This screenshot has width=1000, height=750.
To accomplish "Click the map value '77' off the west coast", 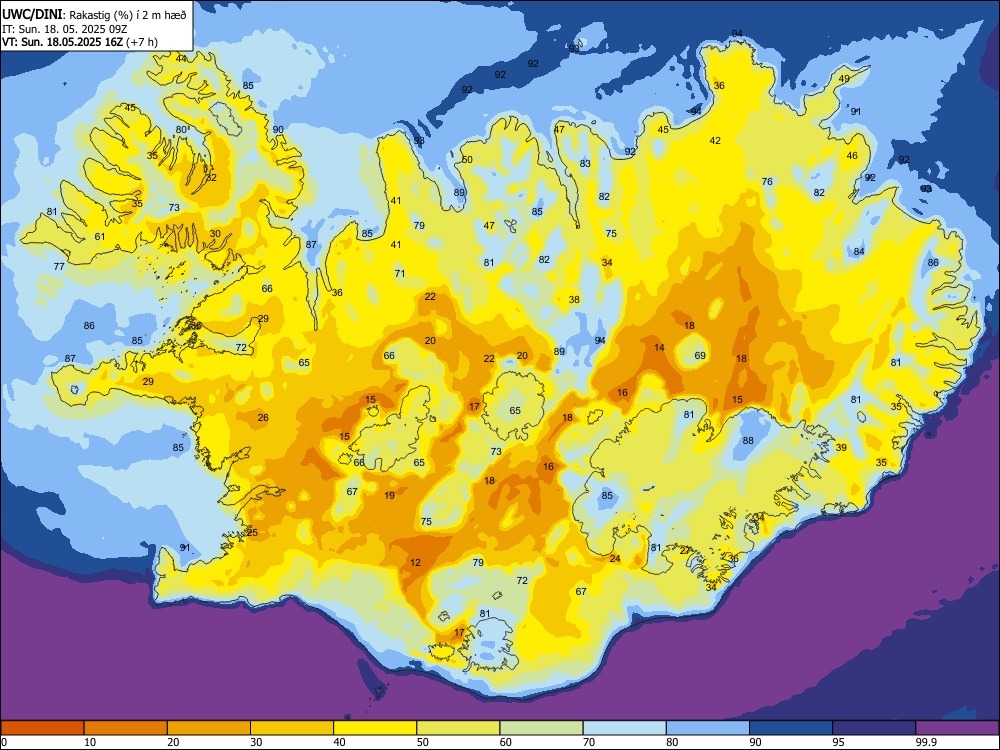I will 59,267.
